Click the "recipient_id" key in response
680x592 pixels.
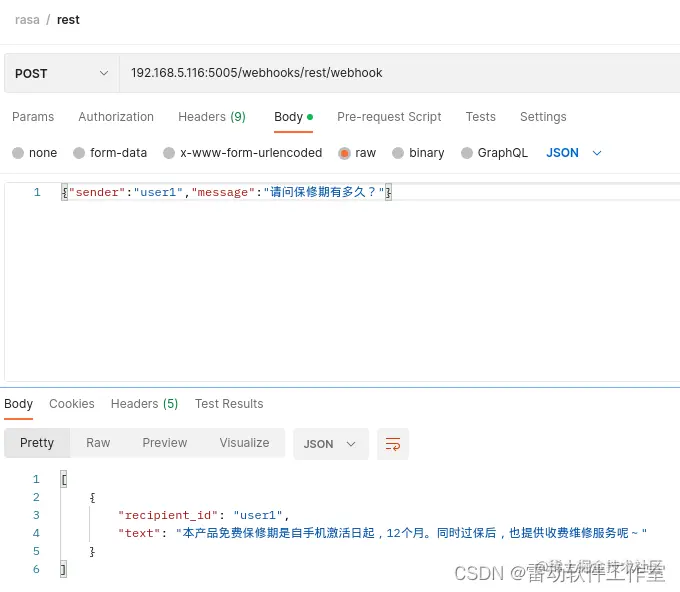click(168, 515)
